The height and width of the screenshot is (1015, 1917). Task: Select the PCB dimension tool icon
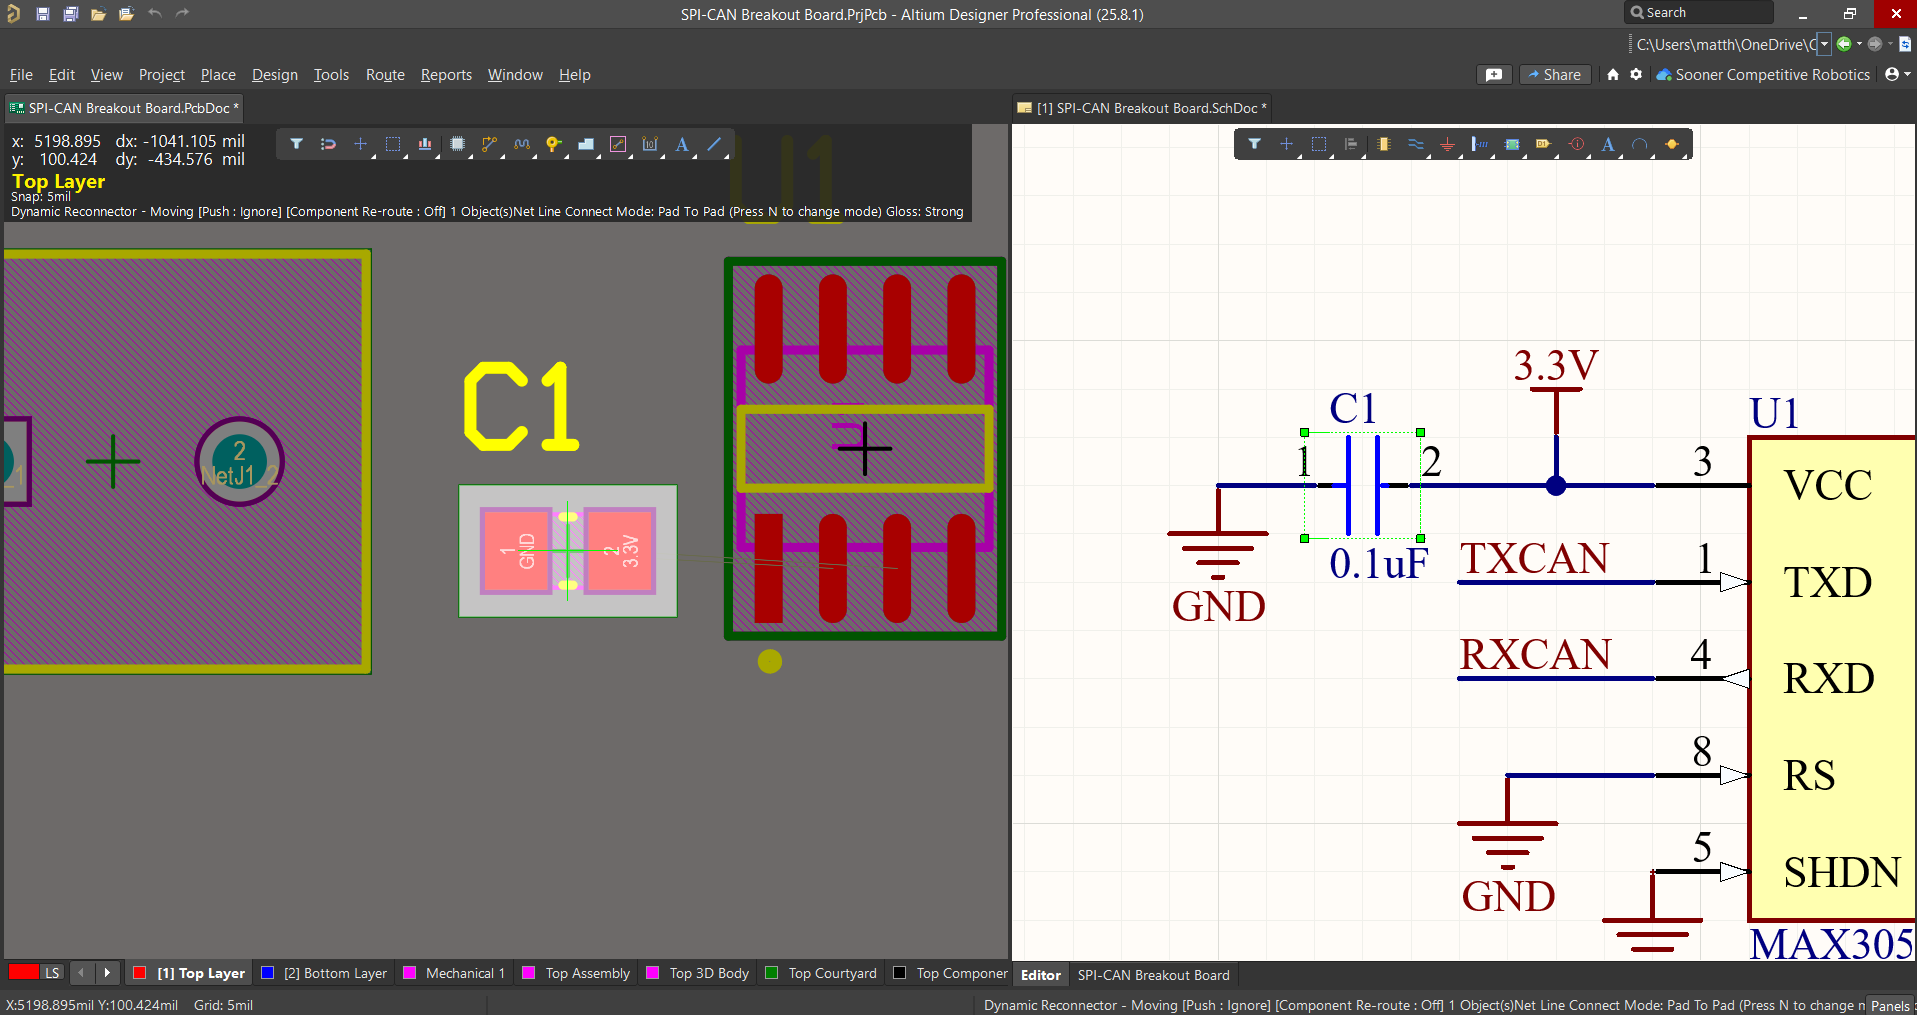coord(650,144)
